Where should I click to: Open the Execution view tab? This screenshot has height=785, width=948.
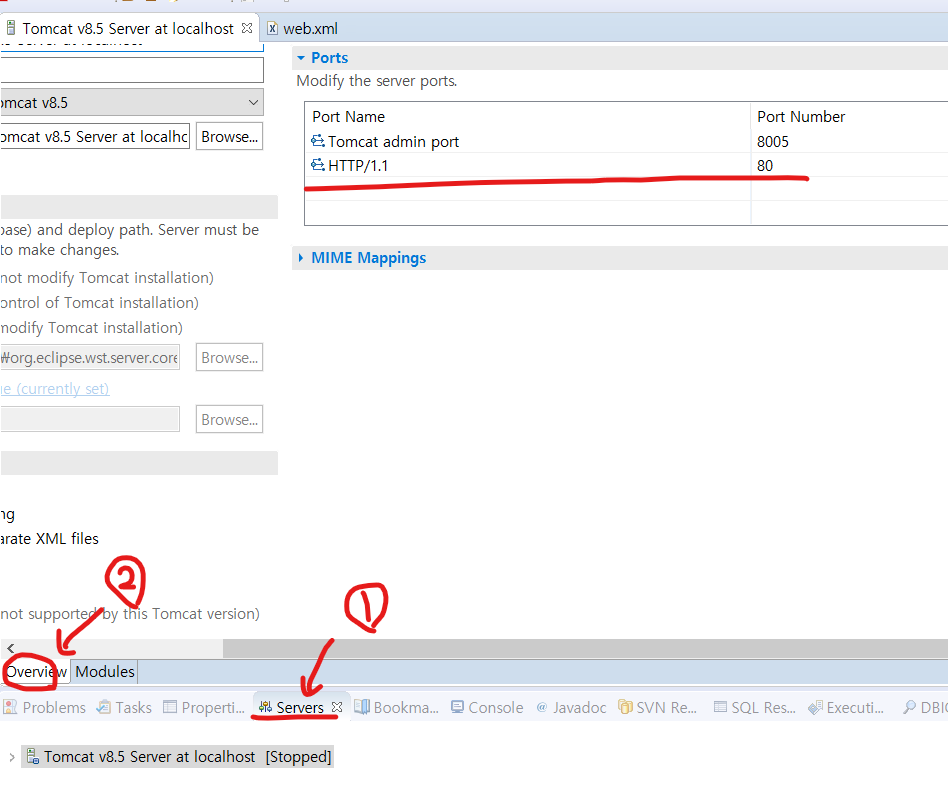point(846,708)
